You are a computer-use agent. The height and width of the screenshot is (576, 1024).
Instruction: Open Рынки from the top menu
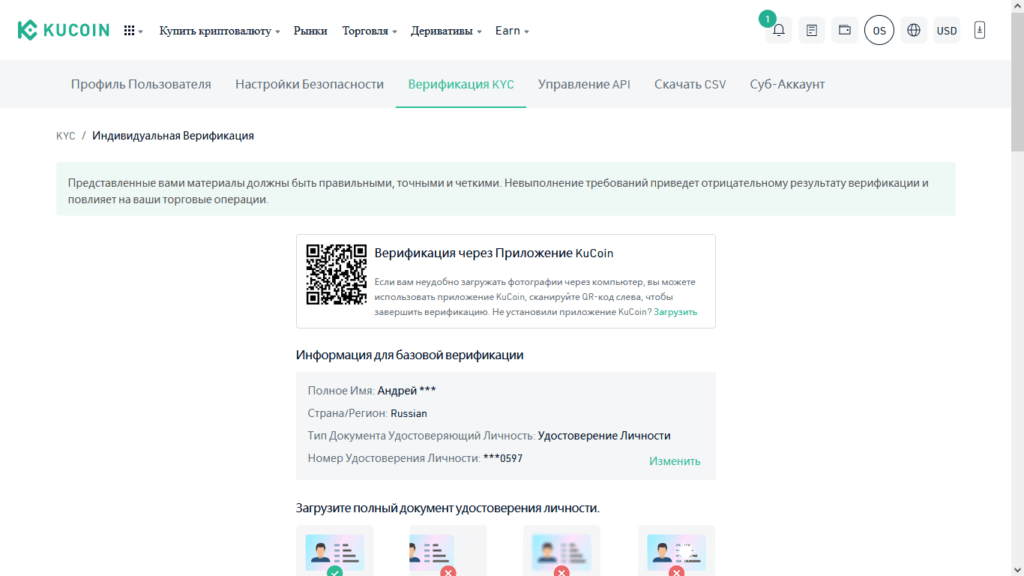(311, 30)
